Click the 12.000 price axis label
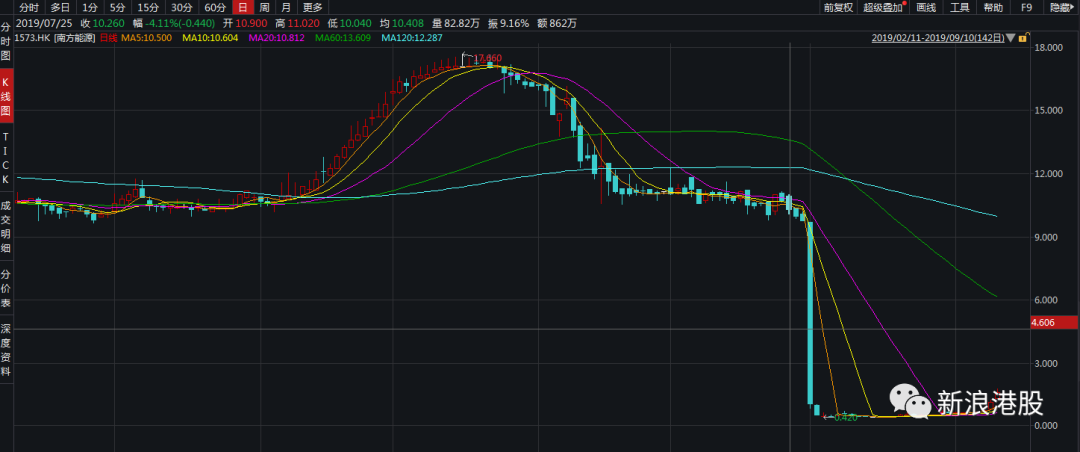1080x452 pixels. point(1046,174)
